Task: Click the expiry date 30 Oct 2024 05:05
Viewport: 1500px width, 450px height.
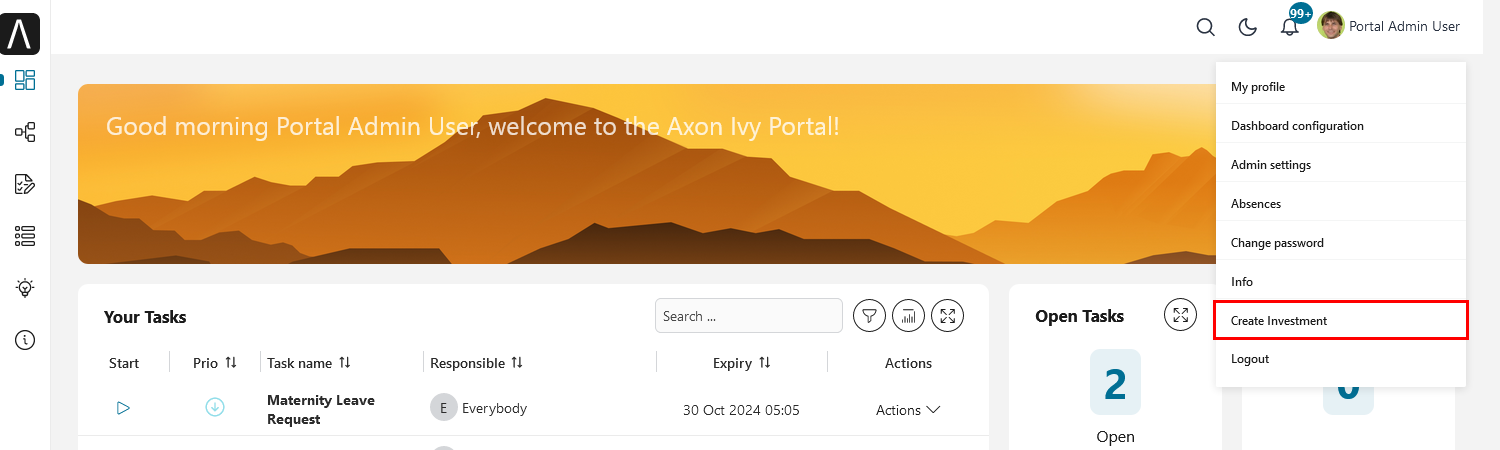Action: pos(741,410)
